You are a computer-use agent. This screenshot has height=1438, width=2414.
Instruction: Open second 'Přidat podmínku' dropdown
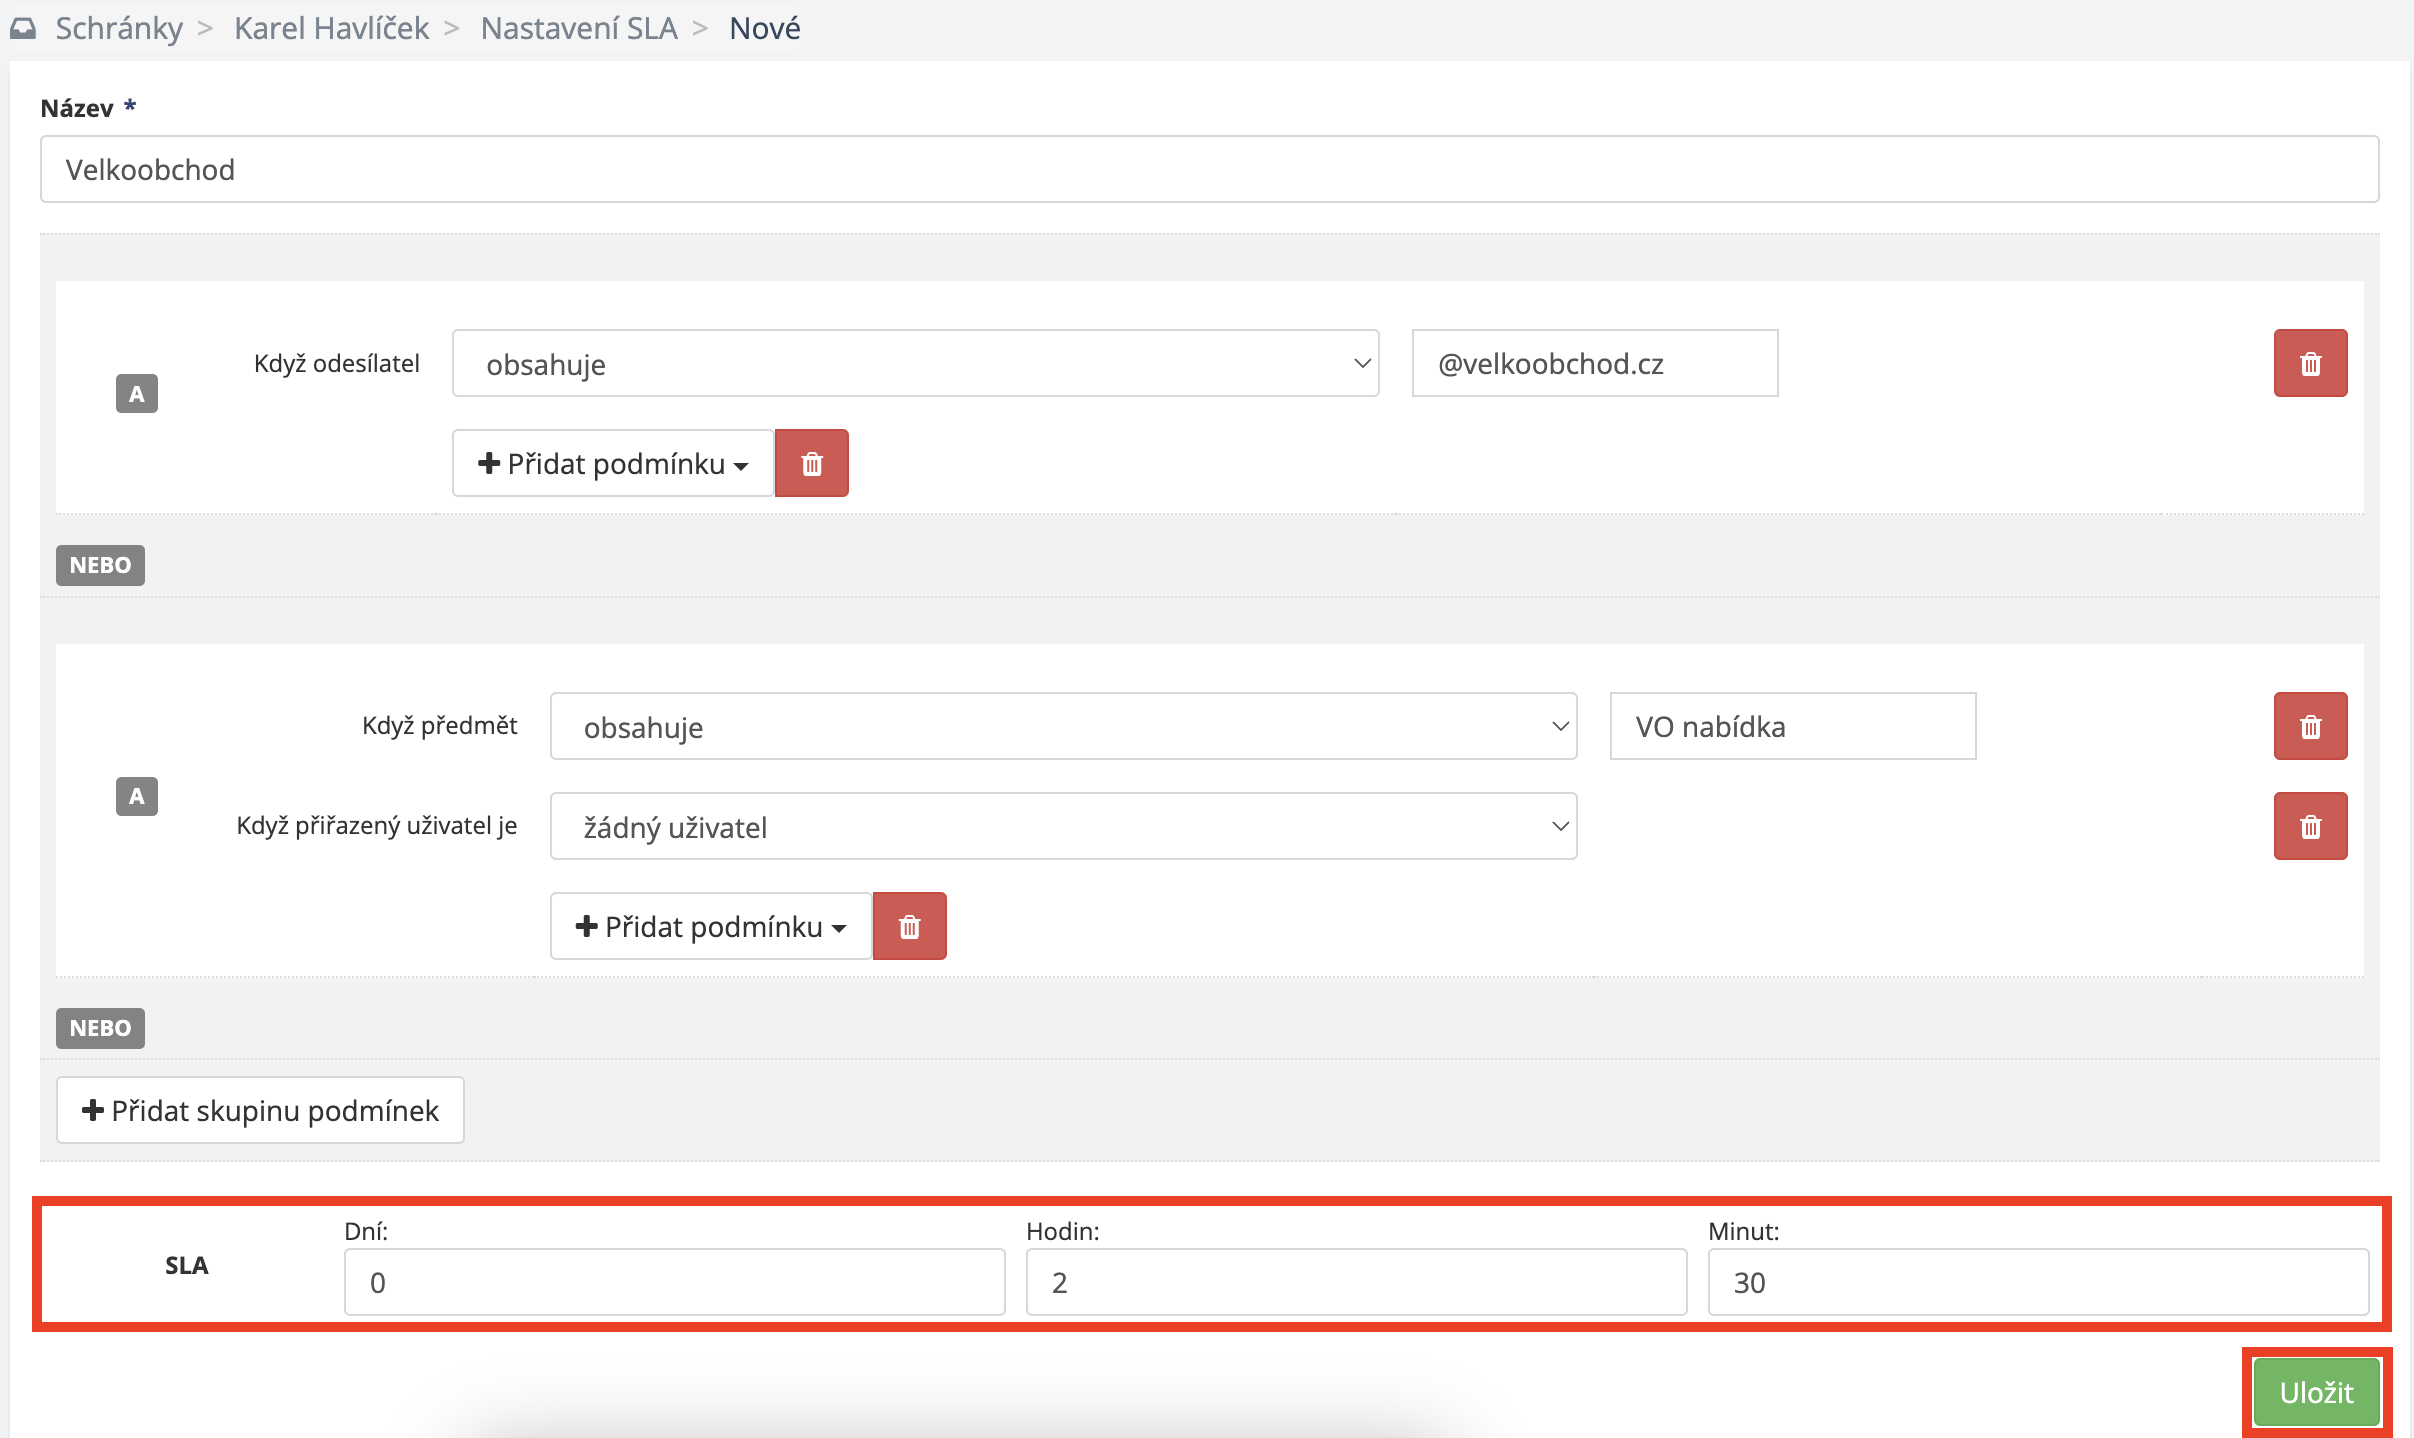(711, 927)
